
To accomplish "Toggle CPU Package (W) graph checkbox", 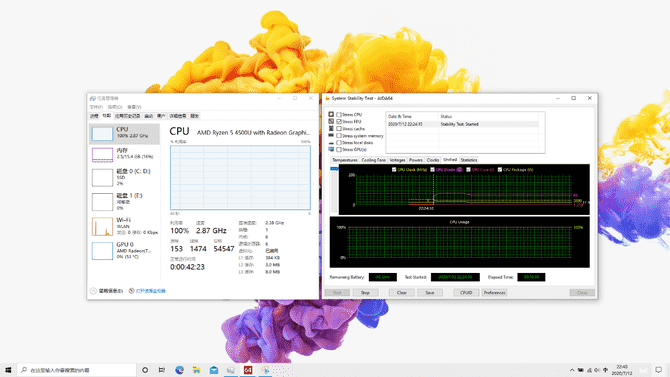I will (500, 170).
